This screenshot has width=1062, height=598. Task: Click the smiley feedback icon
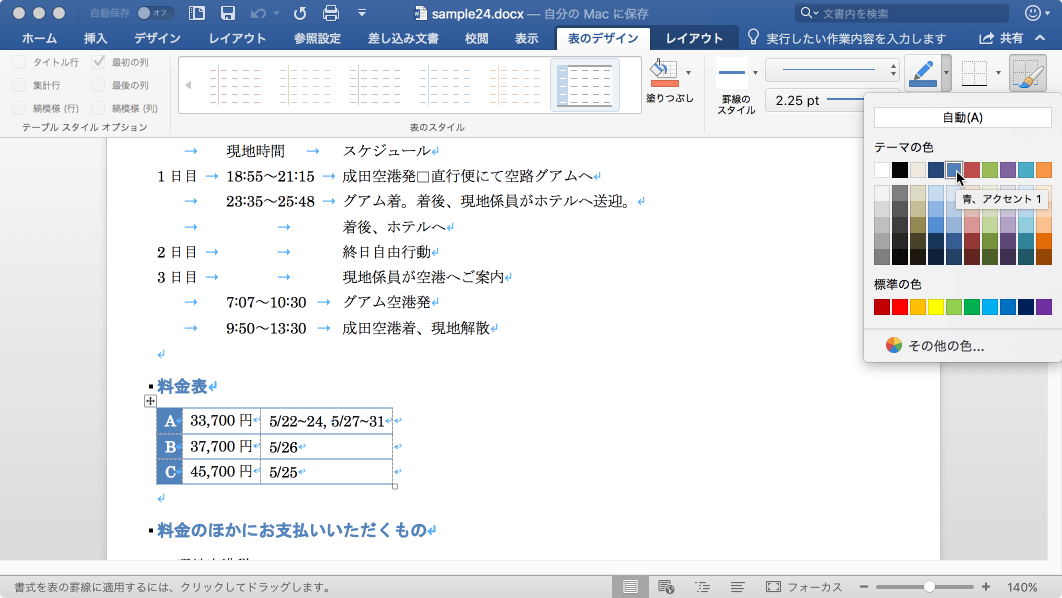click(x=1033, y=13)
